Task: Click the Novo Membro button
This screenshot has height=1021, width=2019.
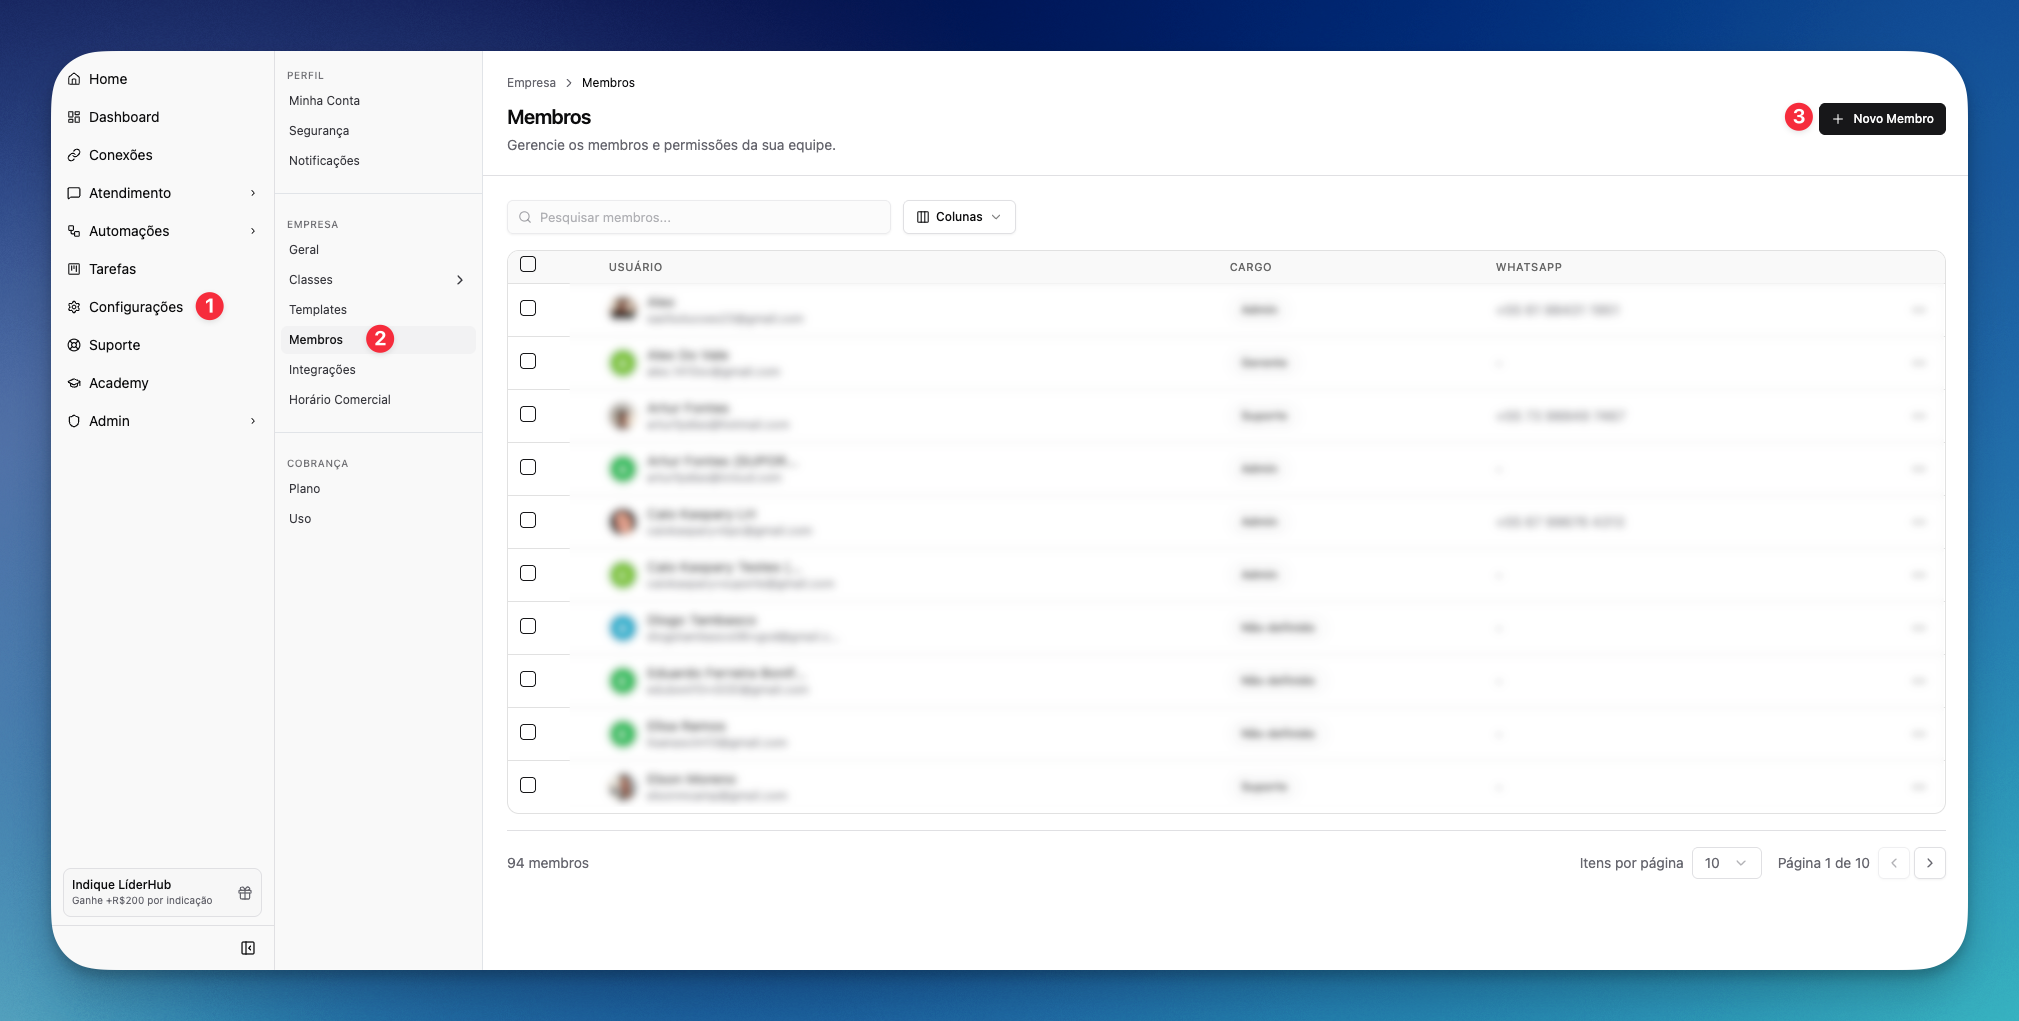Action: pyautogui.click(x=1882, y=119)
